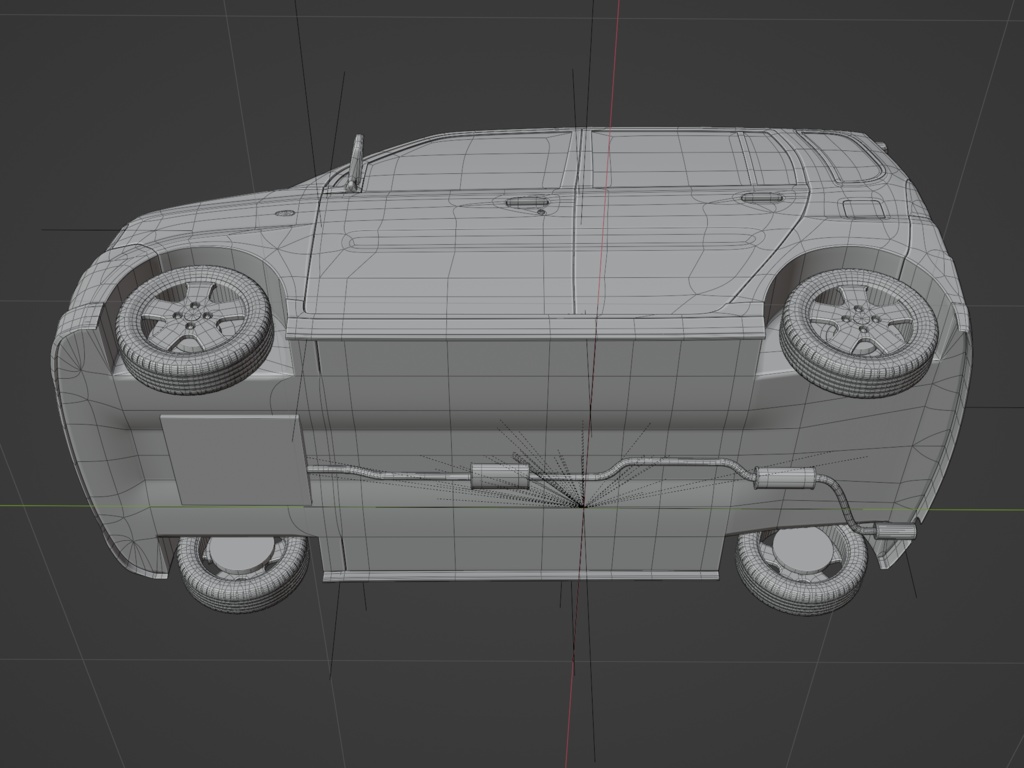Viewport: 1024px width, 768px height.
Task: Select the front door window glass
Action: [466, 161]
